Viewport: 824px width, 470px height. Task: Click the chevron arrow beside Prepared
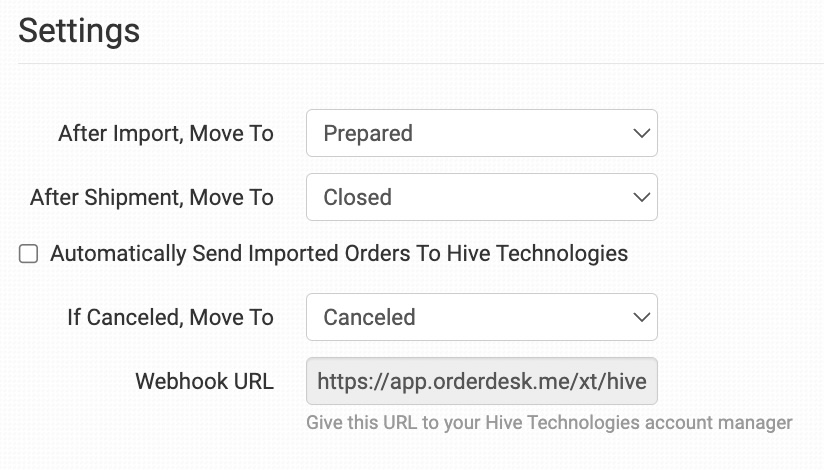(x=642, y=133)
